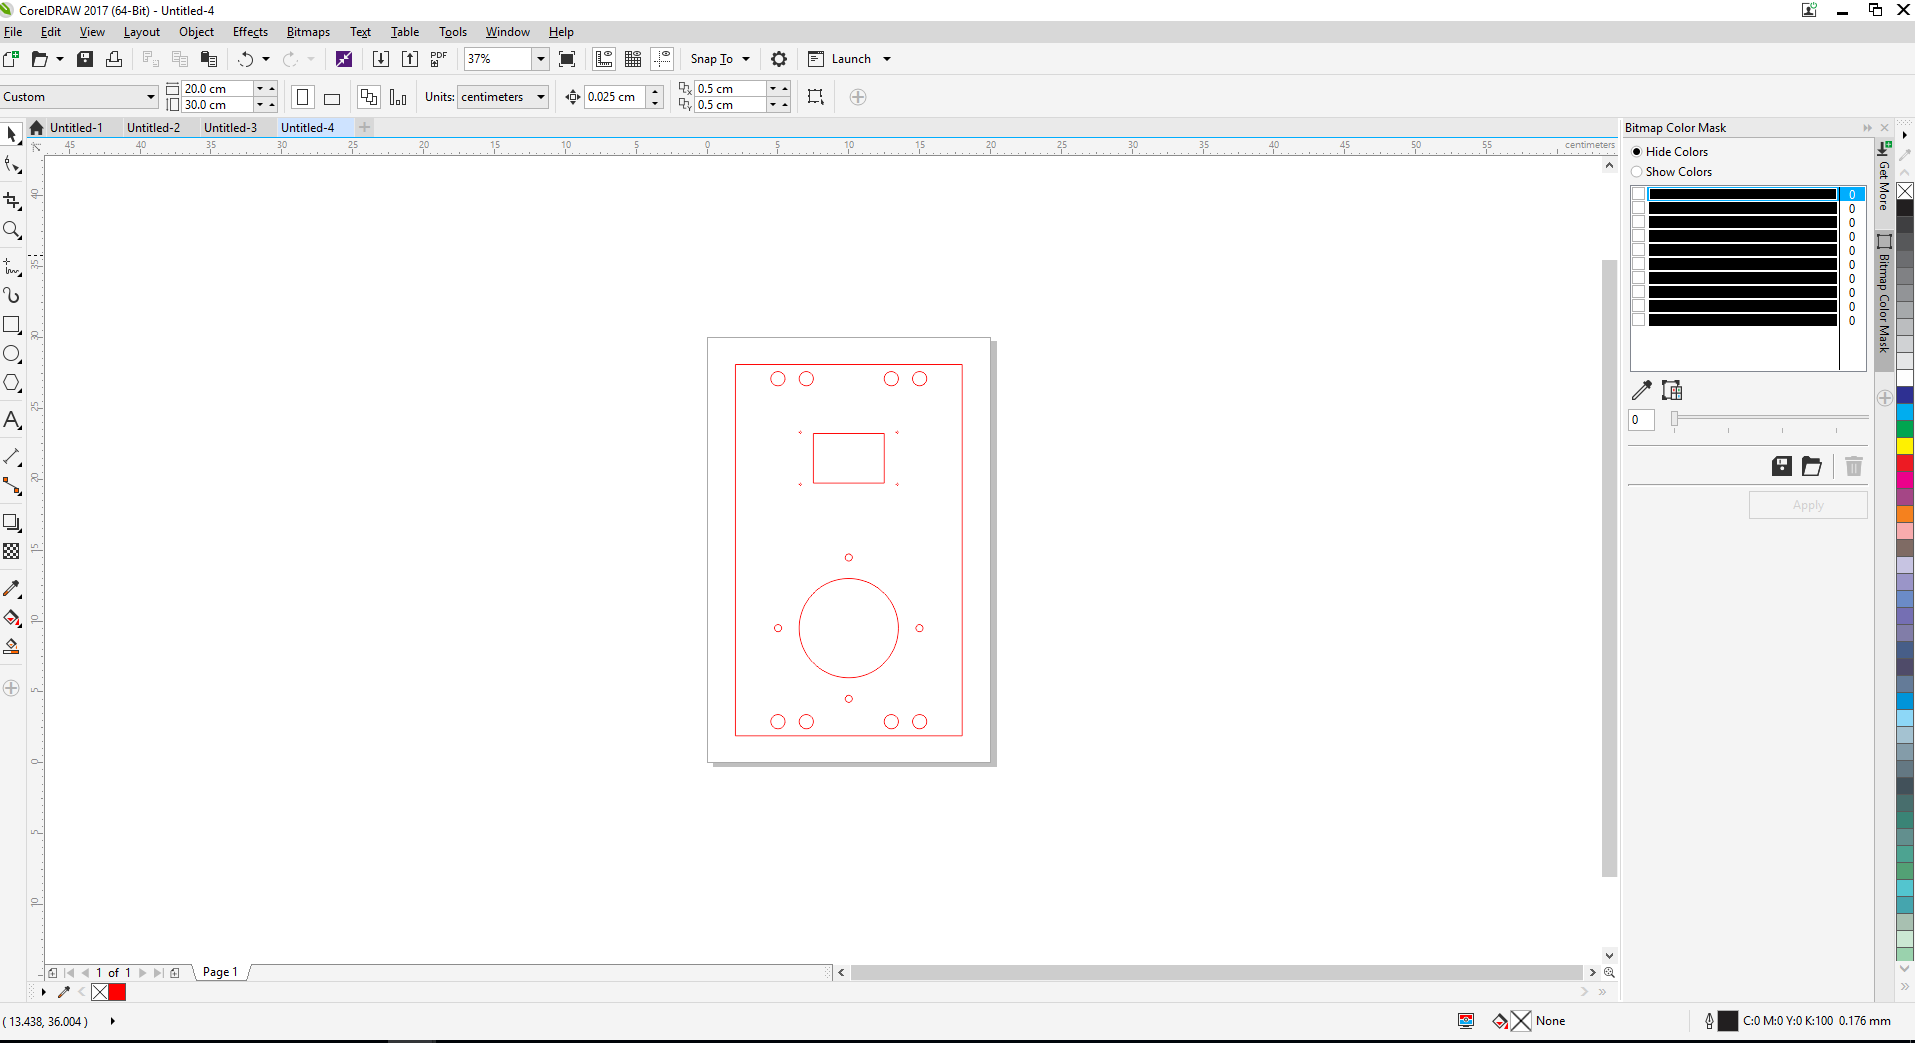Select the Show Colors radio button

(1637, 172)
